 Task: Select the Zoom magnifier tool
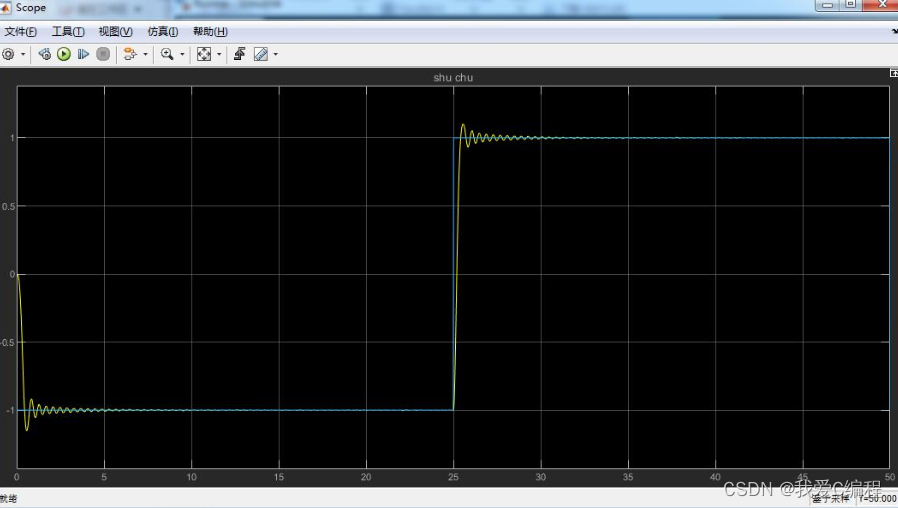click(x=167, y=54)
